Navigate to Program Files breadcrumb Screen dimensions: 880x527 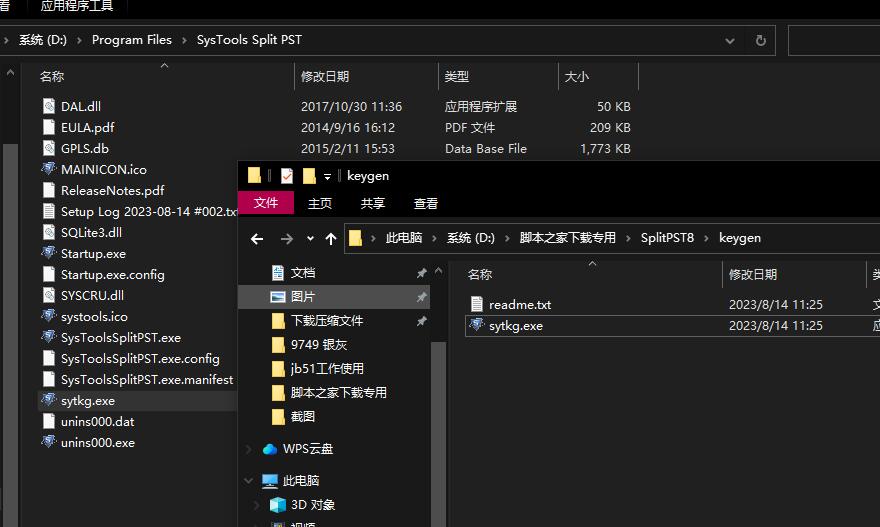[x=131, y=40]
